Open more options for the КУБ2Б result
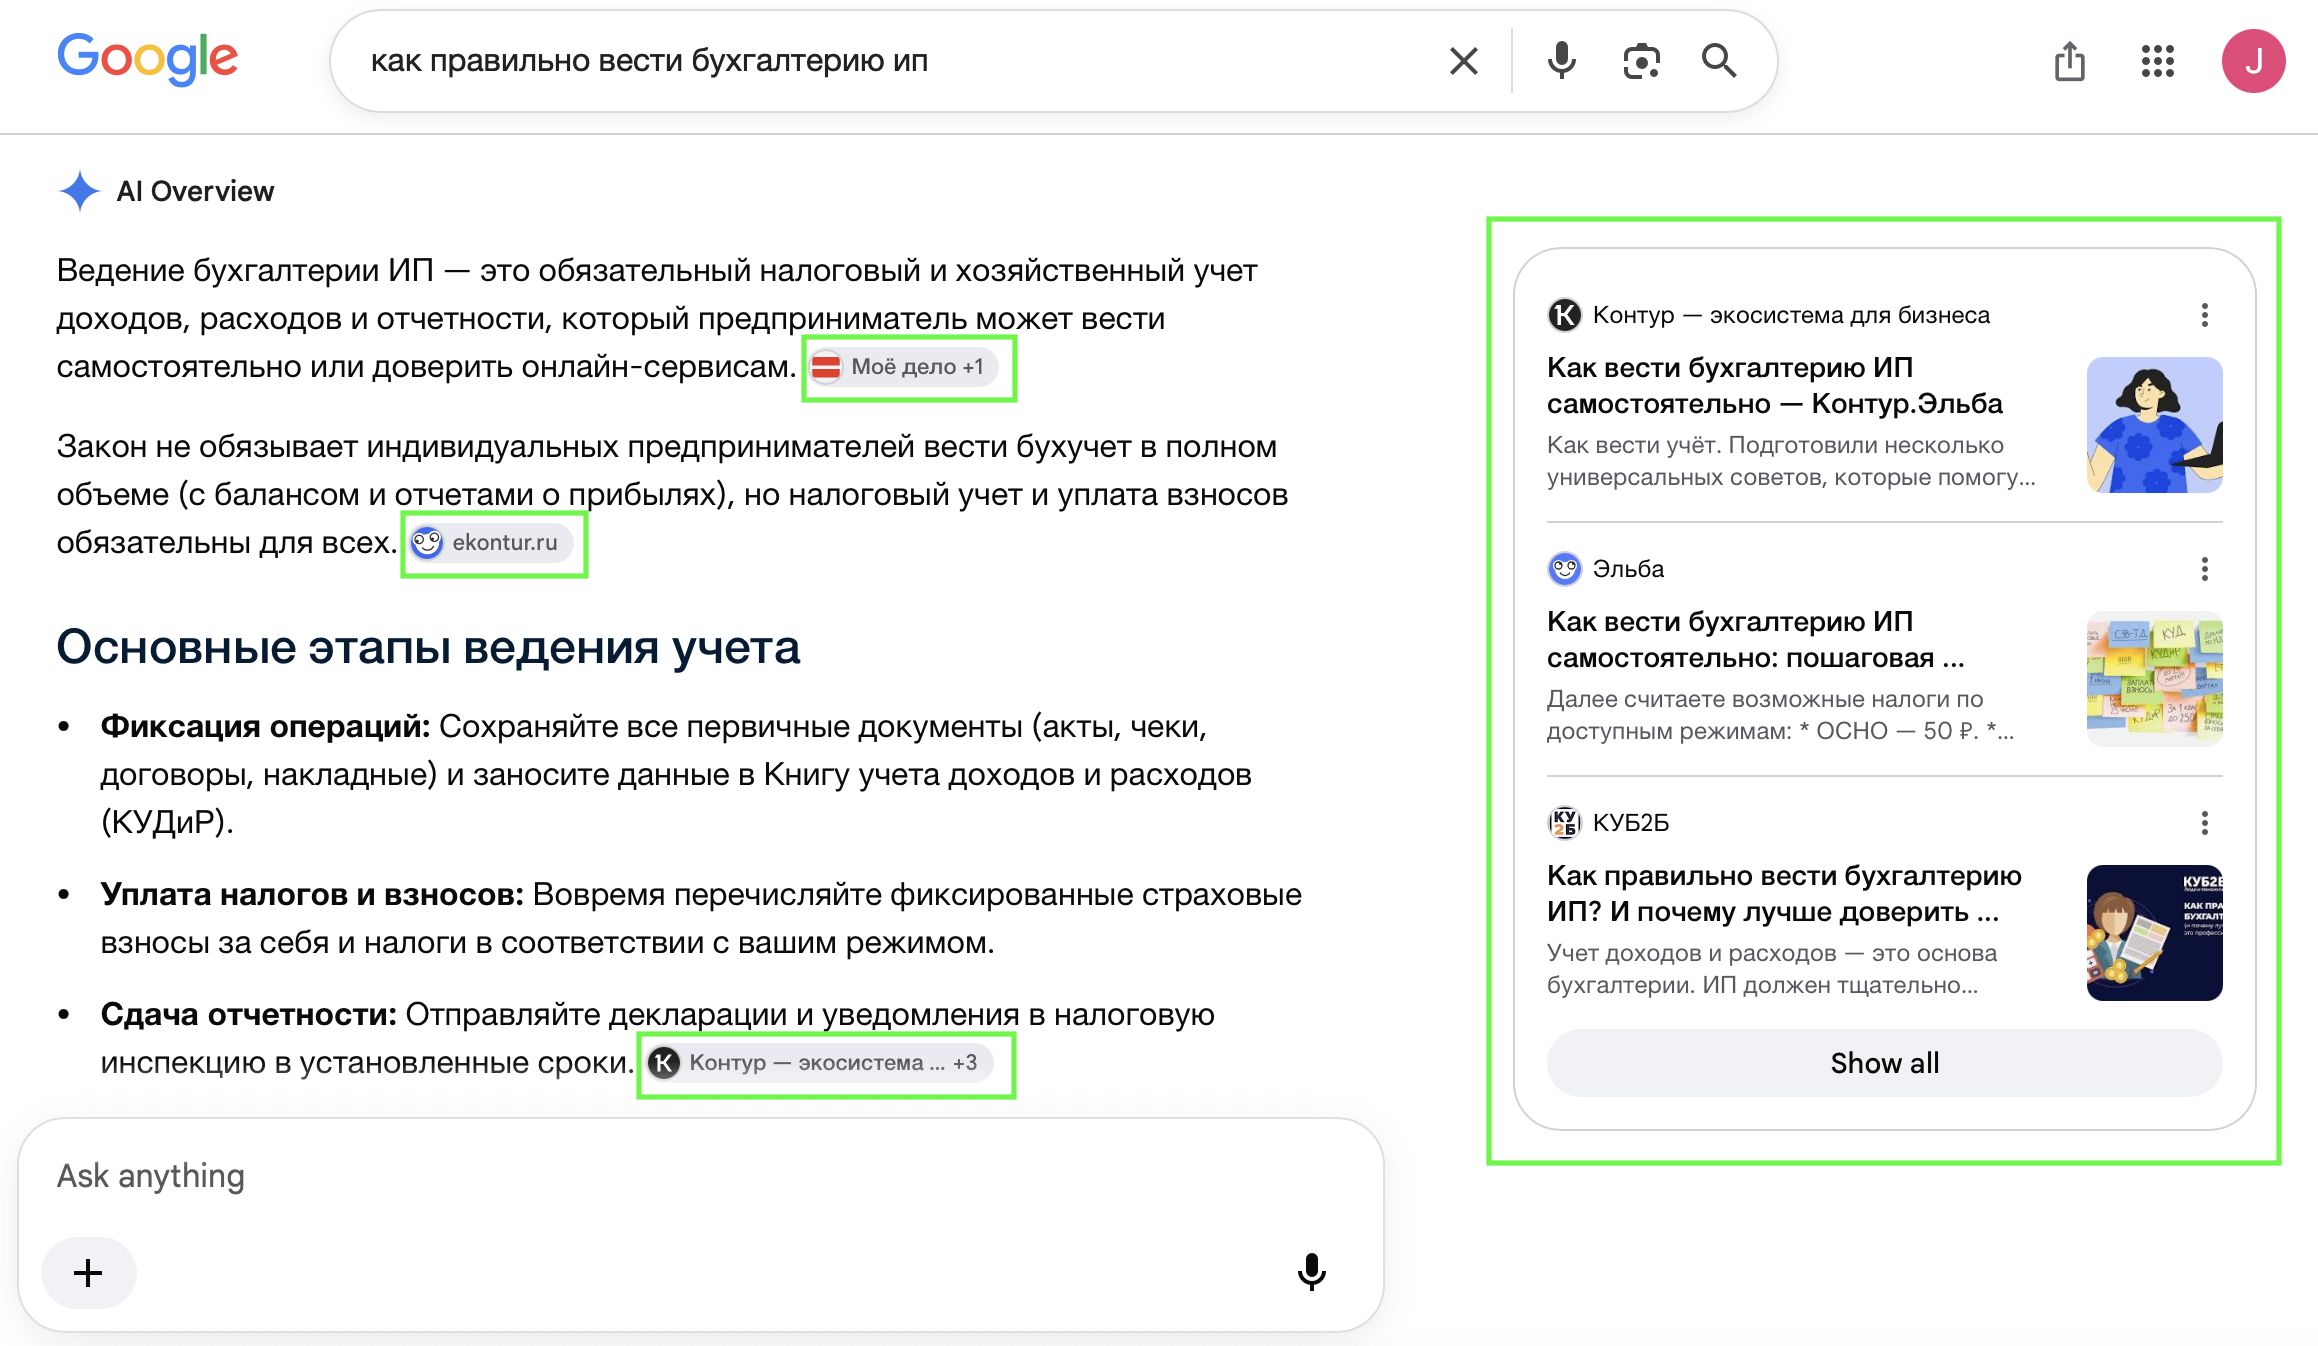 click(2204, 823)
